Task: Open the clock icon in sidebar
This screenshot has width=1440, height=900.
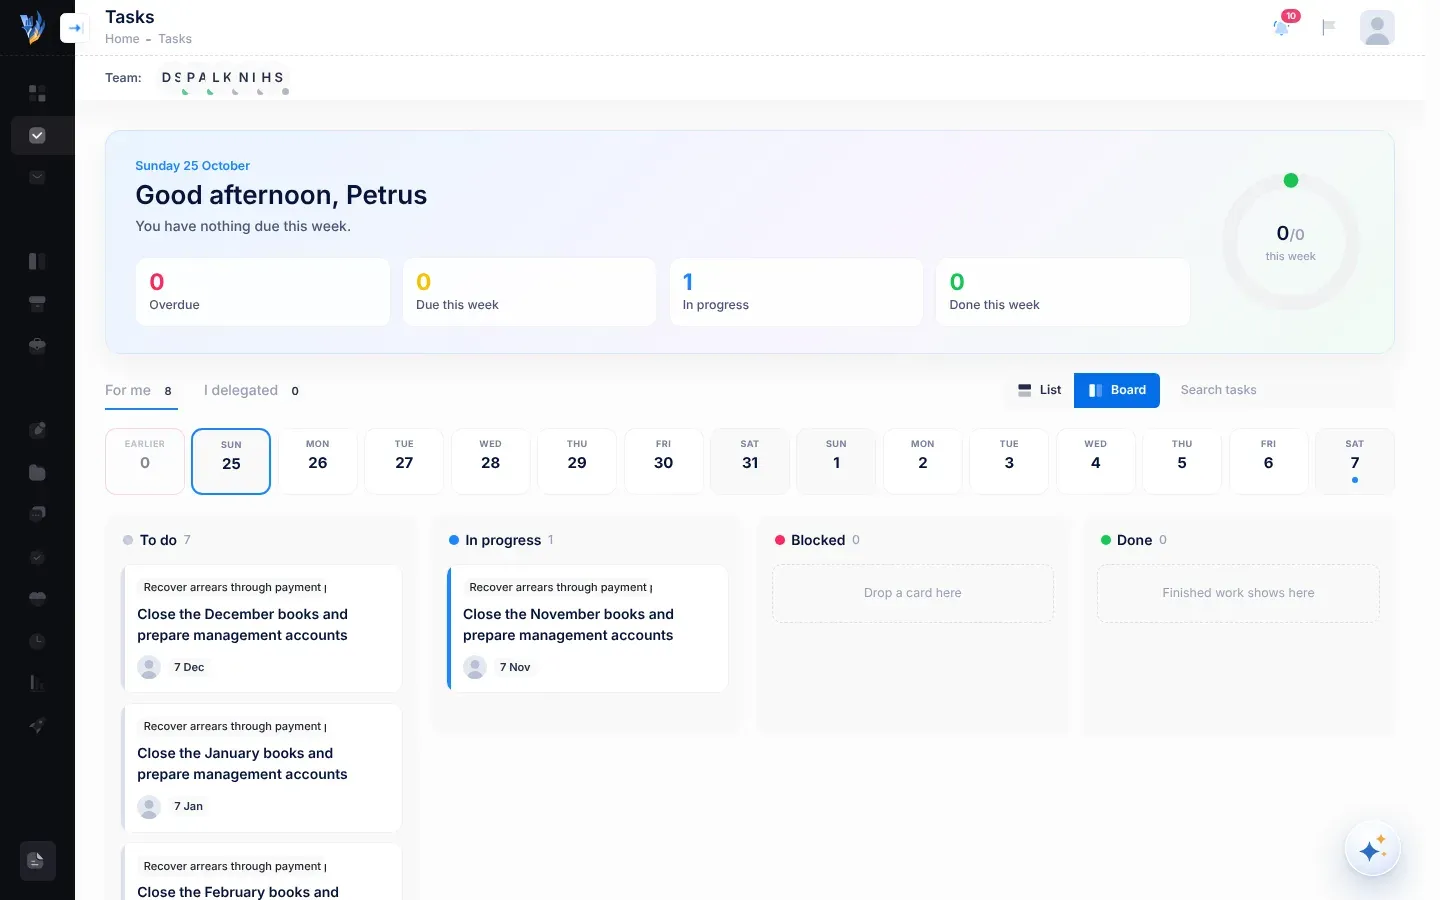Action: 37,640
